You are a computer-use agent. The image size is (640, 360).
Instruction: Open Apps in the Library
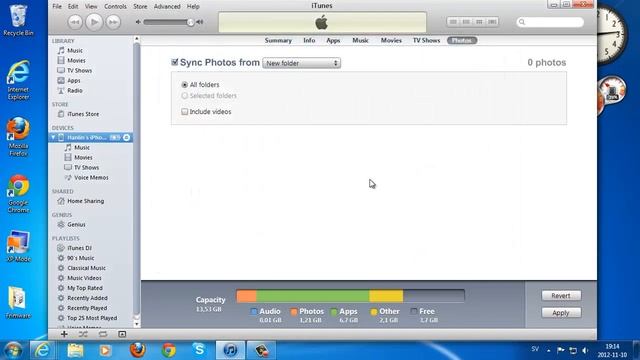[73, 80]
